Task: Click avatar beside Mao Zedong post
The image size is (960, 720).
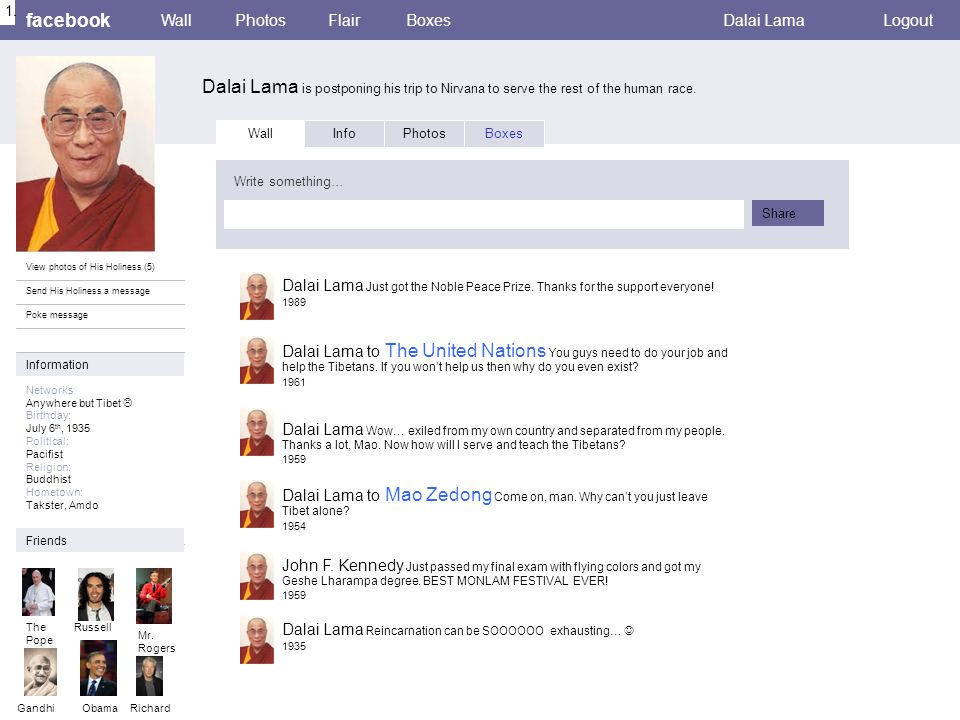Action: tap(257, 504)
